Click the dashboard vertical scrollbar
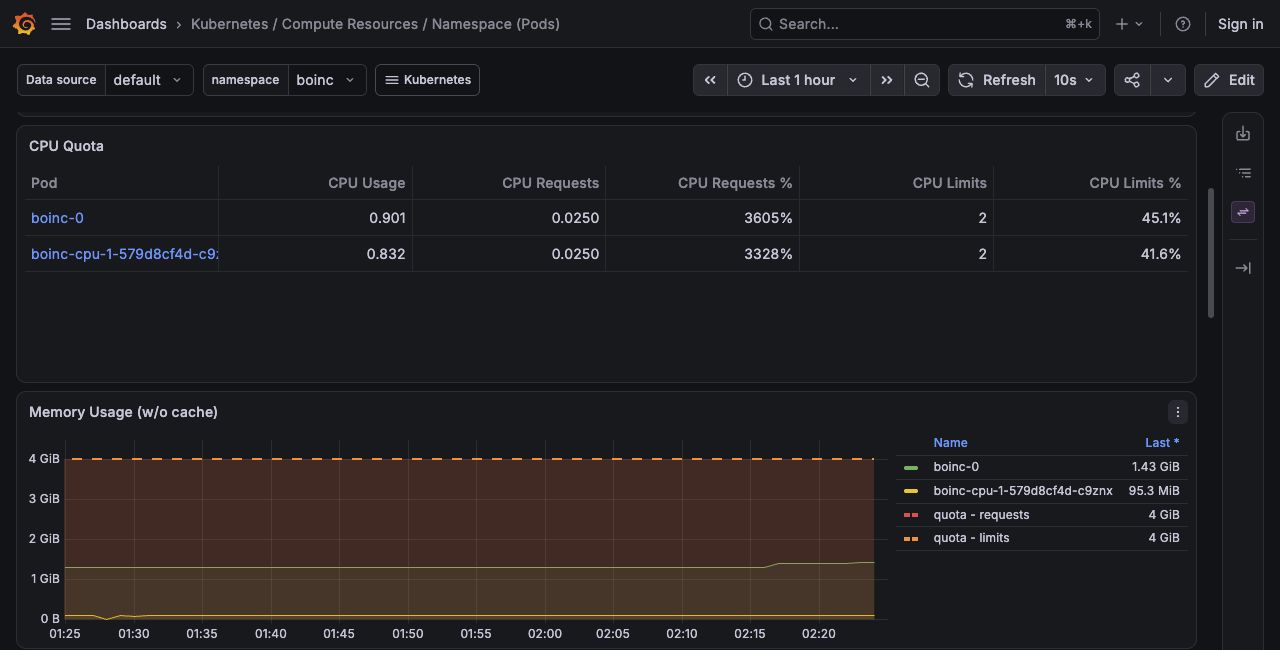The width and height of the screenshot is (1280, 650). pos(1212,253)
